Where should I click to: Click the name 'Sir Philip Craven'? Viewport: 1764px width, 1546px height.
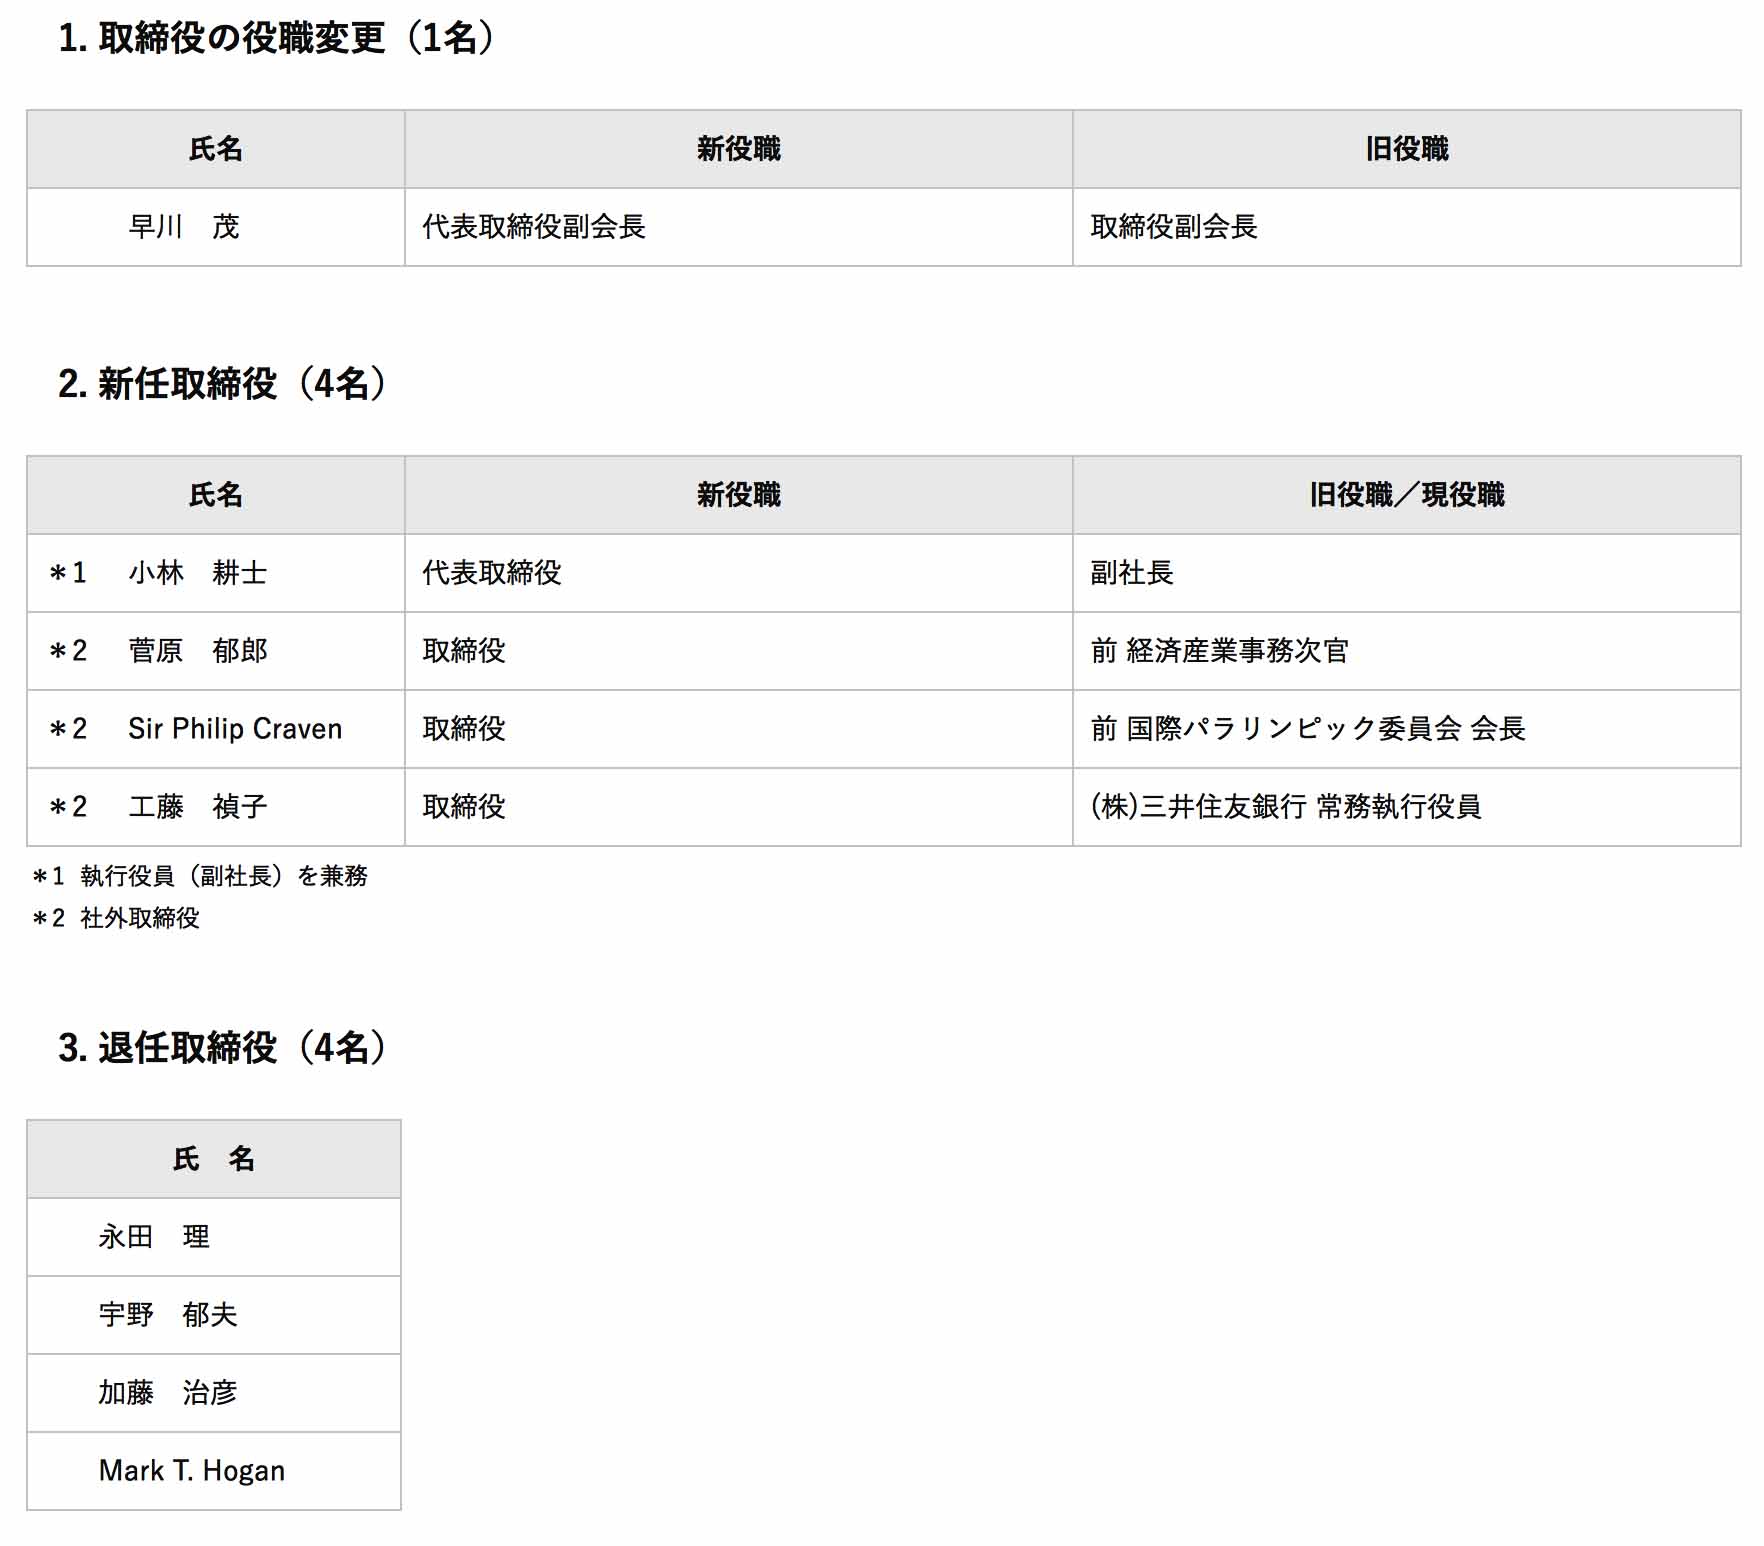(x=235, y=729)
